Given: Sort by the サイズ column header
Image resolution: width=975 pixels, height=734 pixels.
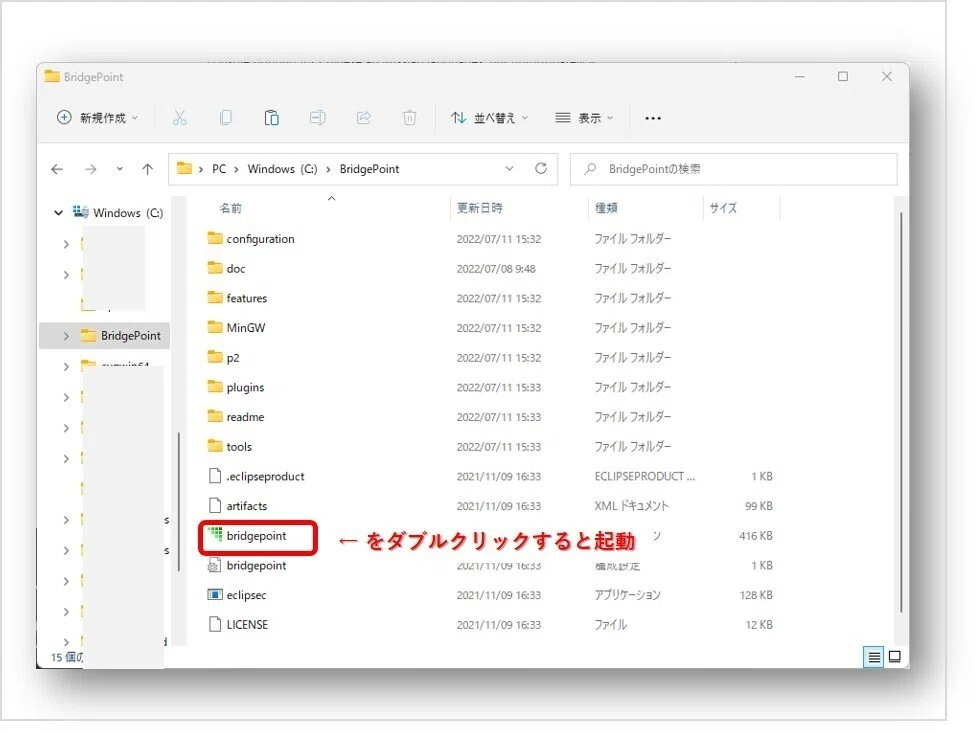Looking at the screenshot, I should click(x=723, y=208).
